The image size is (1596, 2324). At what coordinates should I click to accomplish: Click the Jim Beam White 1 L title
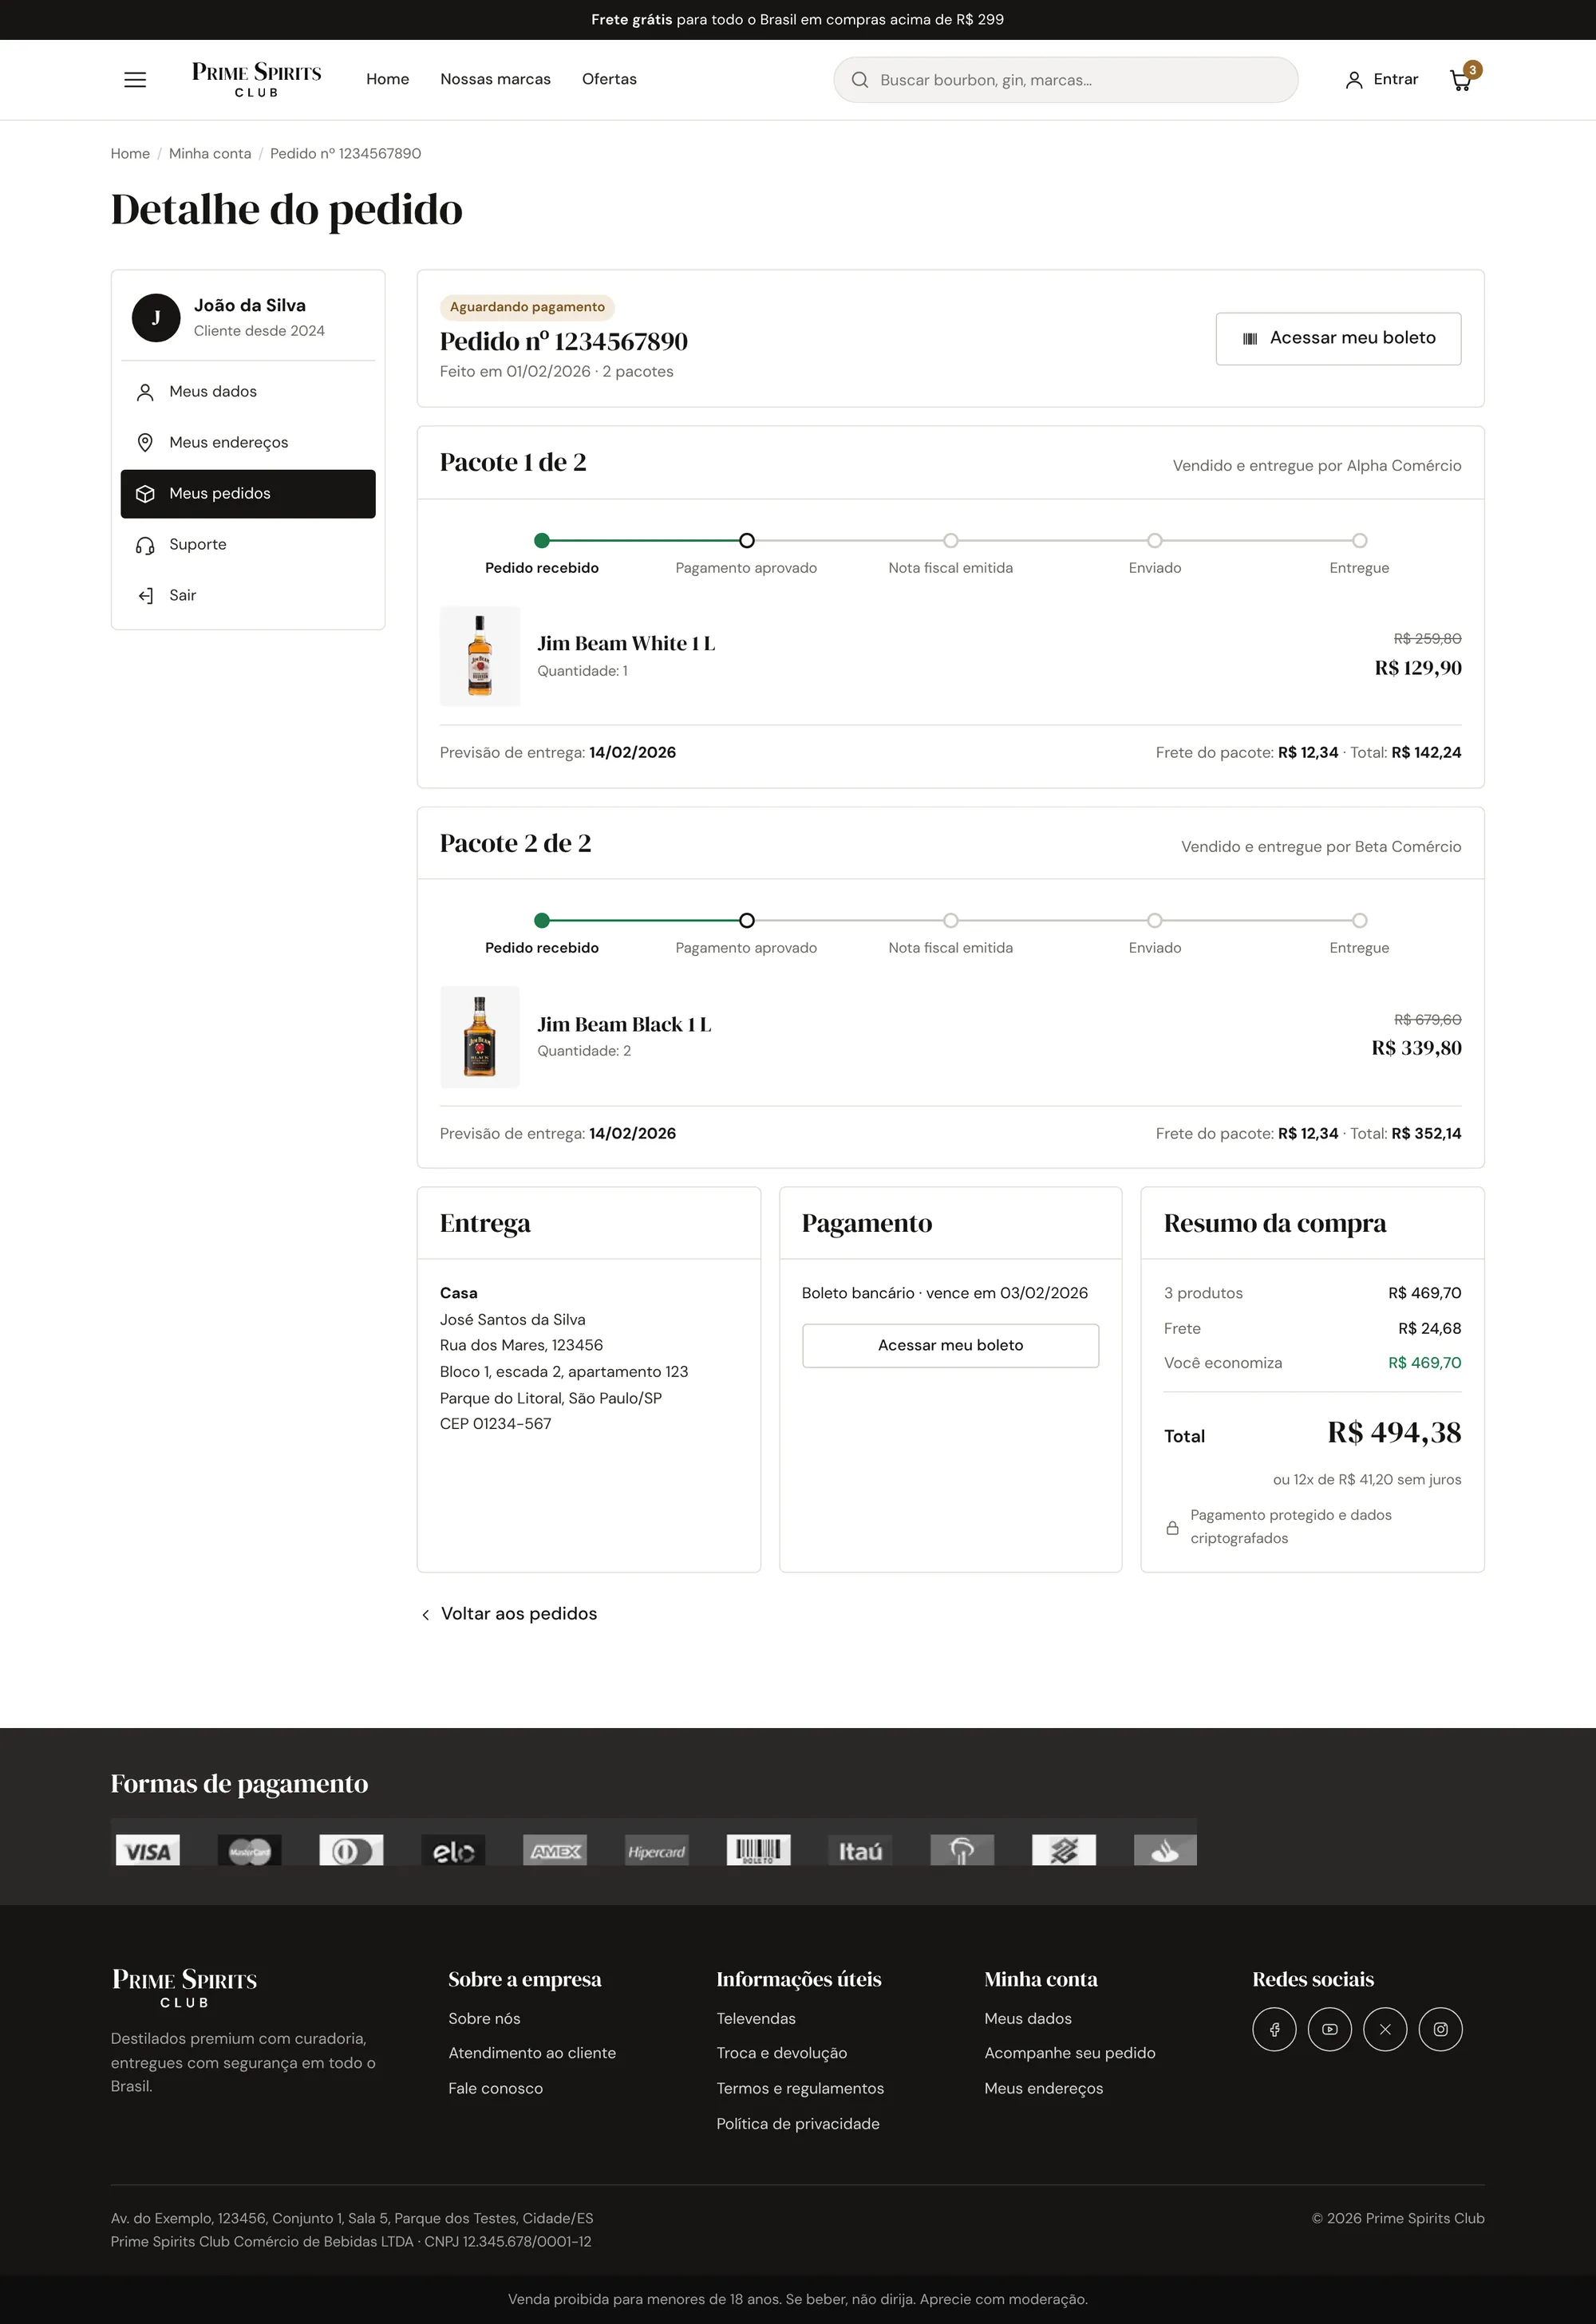click(626, 644)
